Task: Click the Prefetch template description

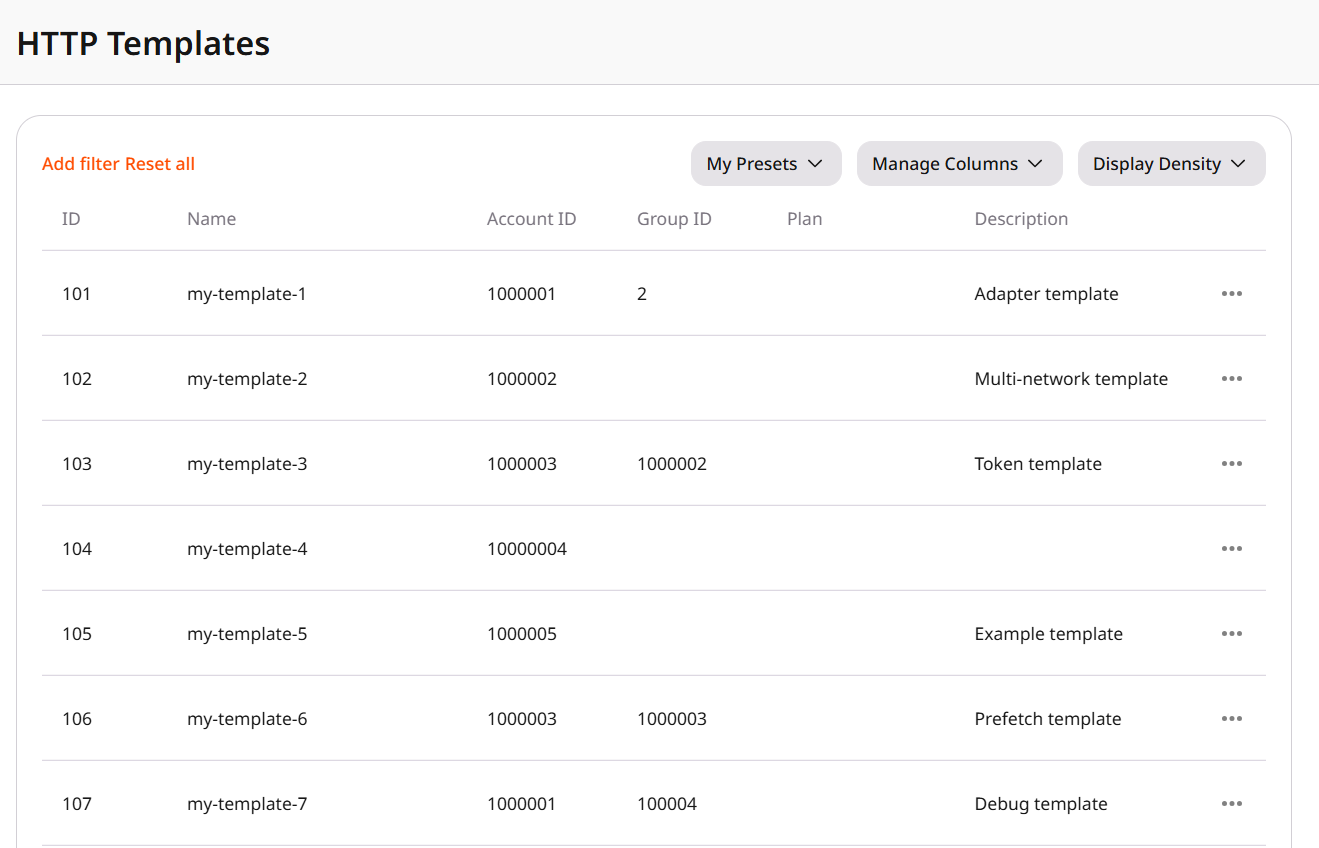Action: tap(1048, 719)
